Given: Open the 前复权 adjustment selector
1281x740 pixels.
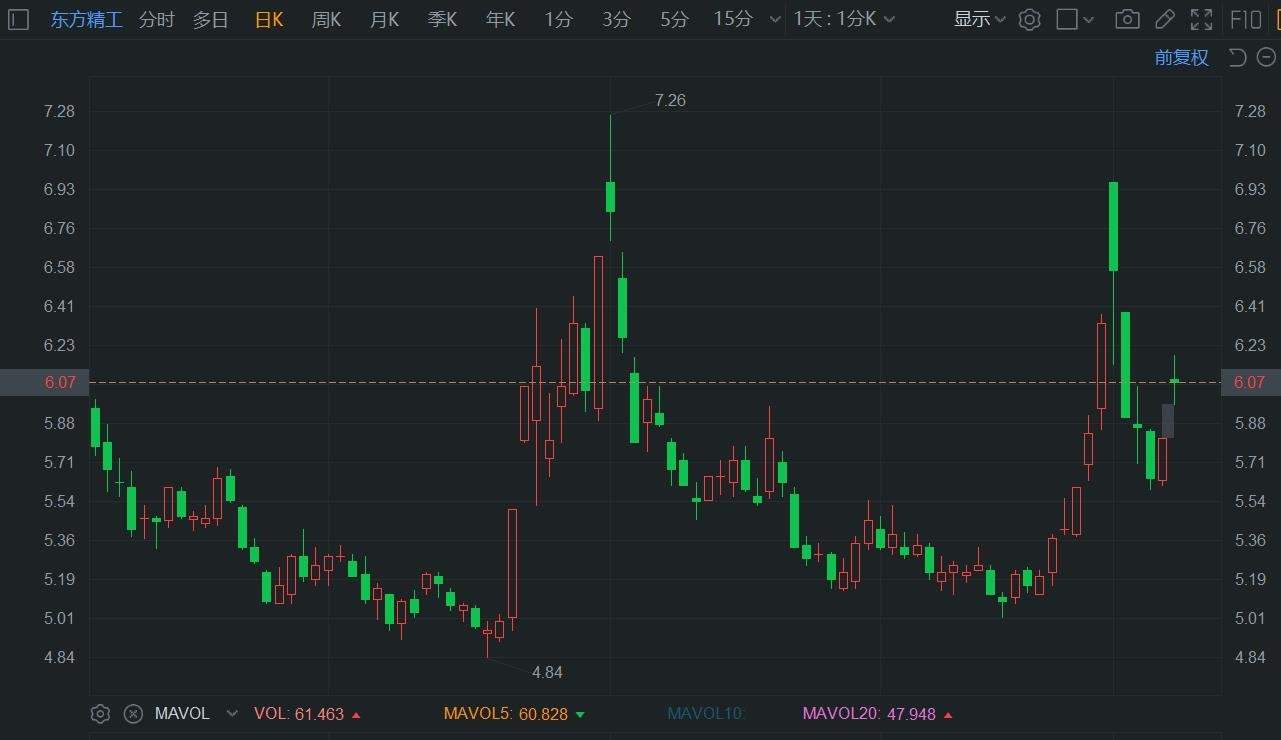Looking at the screenshot, I should (x=1182, y=57).
